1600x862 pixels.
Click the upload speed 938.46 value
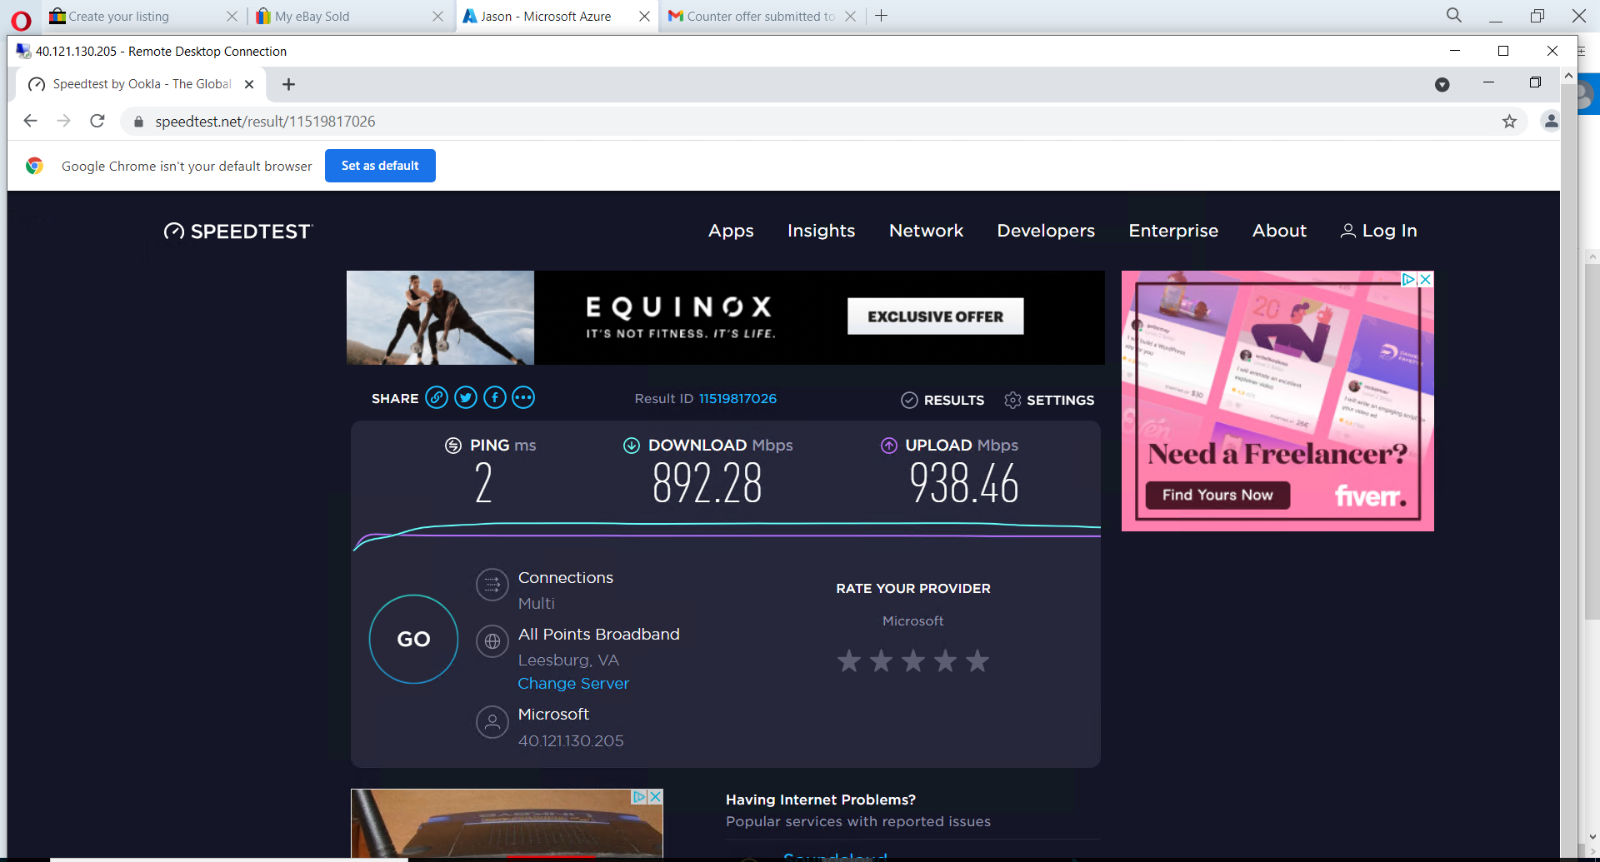tap(964, 484)
